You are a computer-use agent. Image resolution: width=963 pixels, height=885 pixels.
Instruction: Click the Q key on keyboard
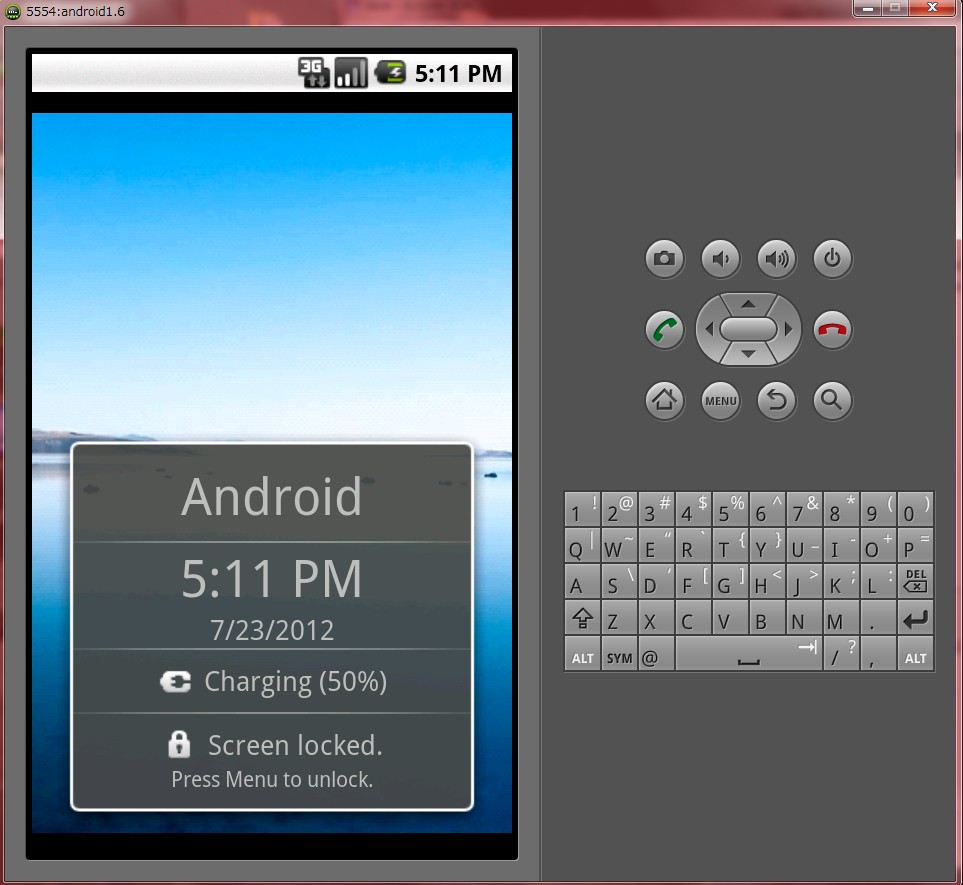pos(582,545)
